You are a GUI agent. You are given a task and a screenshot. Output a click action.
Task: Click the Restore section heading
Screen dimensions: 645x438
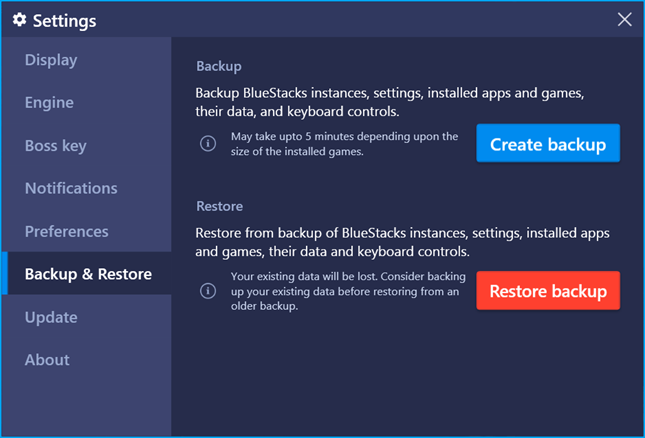point(220,206)
